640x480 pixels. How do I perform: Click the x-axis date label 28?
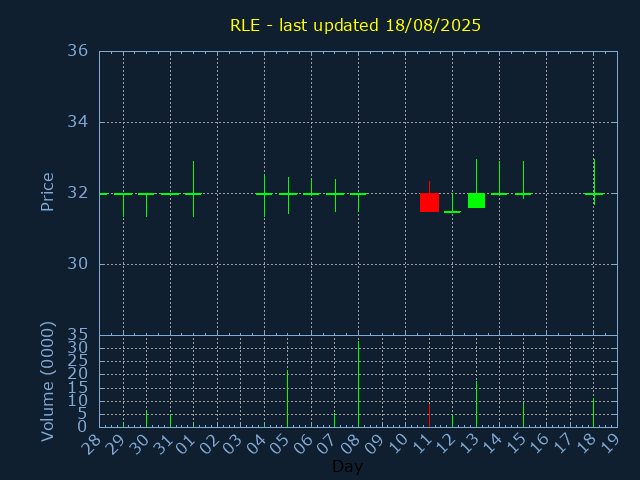pyautogui.click(x=91, y=444)
